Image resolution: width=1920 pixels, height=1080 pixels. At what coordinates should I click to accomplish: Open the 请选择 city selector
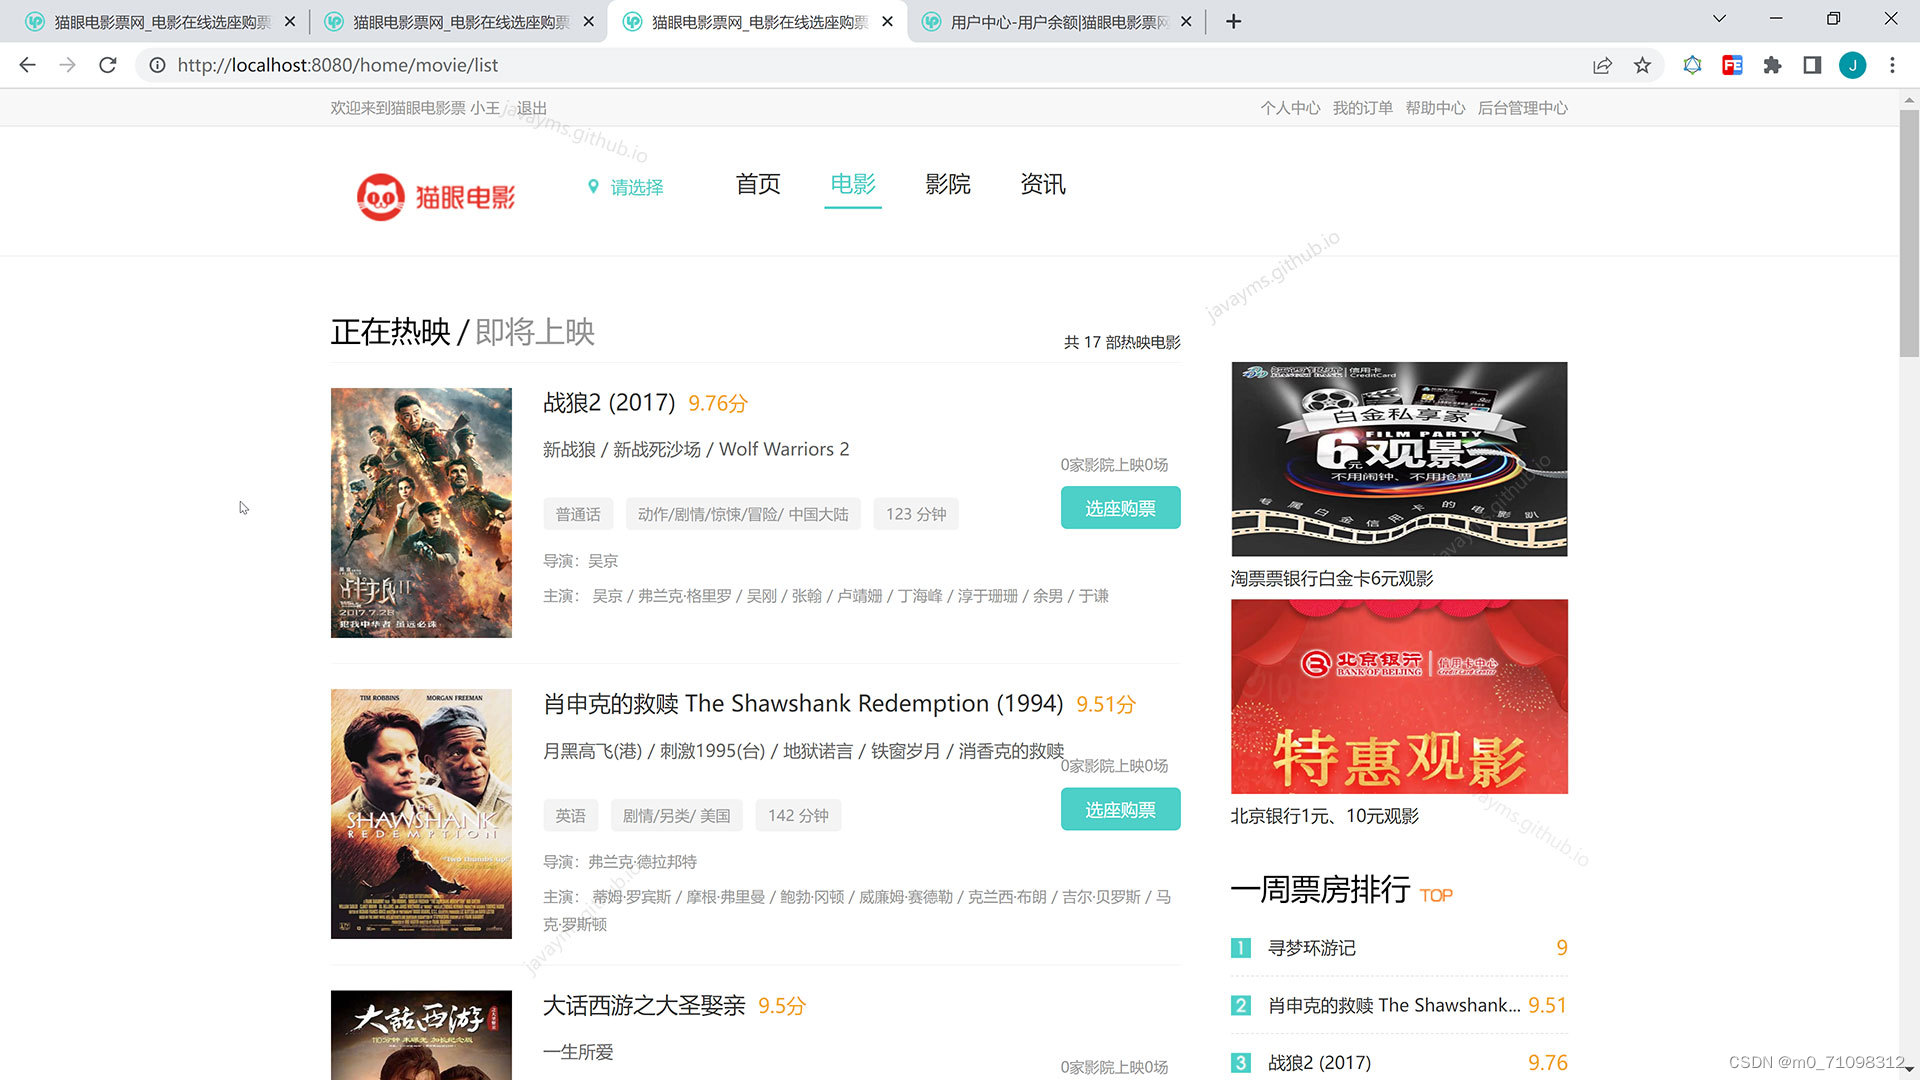(626, 187)
